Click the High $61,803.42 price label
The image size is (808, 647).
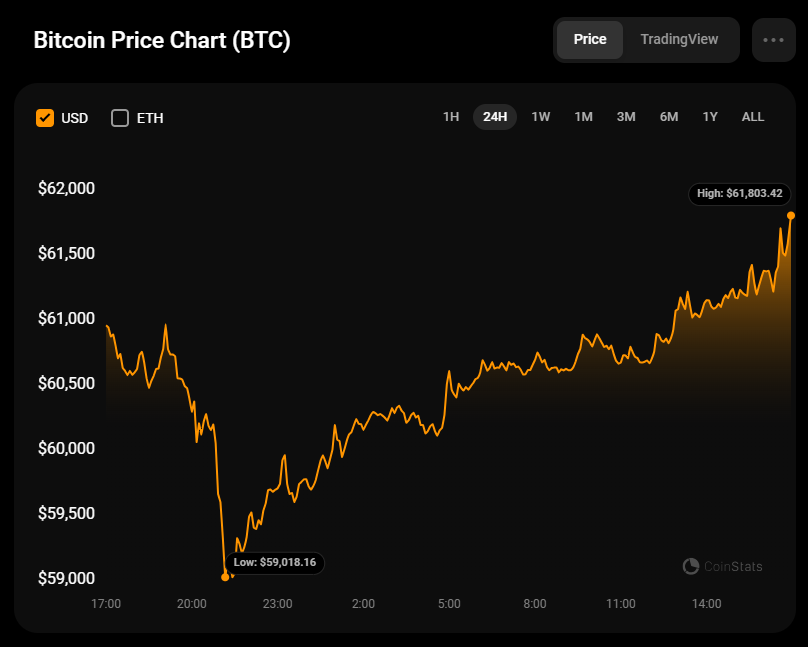coord(740,193)
